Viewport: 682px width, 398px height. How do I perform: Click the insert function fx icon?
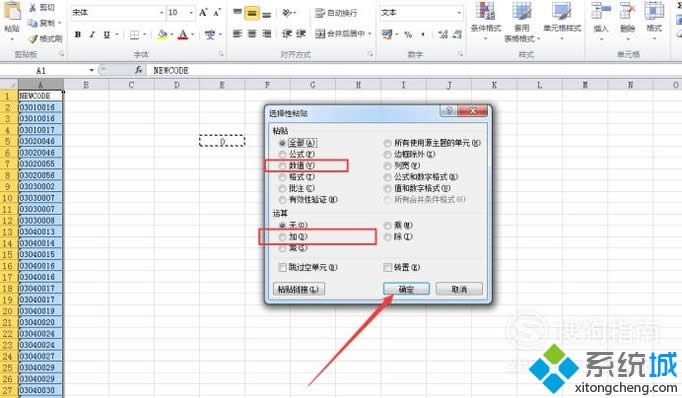[138, 70]
